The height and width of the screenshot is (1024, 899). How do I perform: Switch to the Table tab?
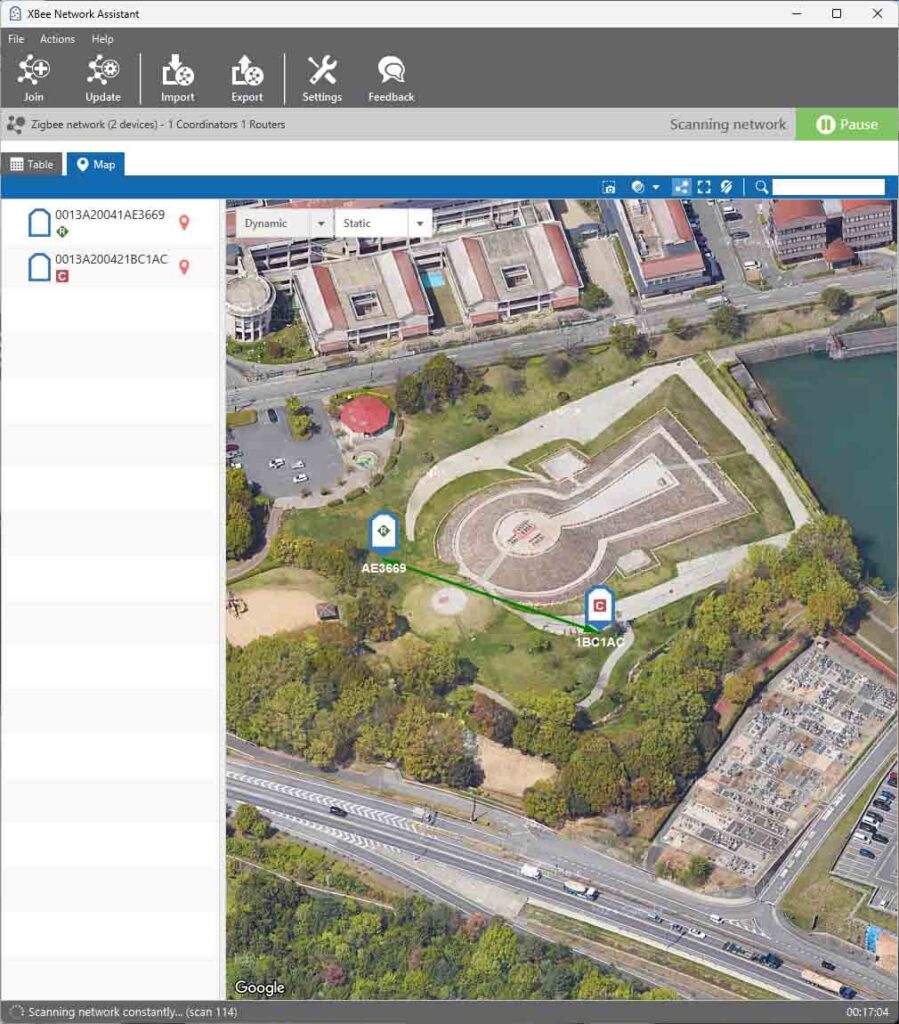click(x=32, y=165)
